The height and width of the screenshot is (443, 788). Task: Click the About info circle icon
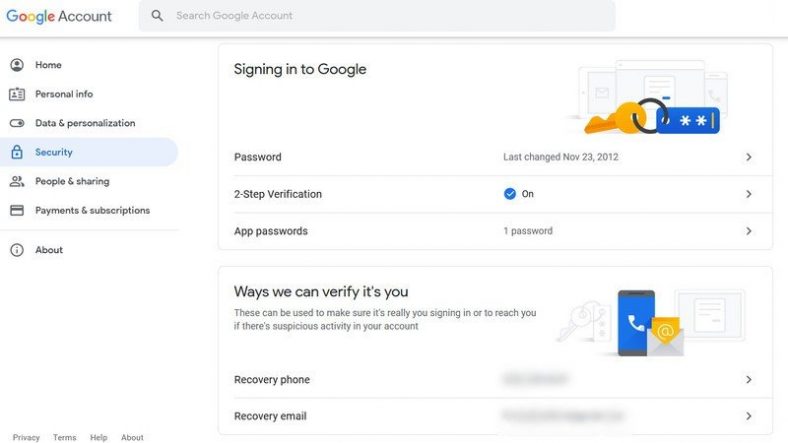17,250
